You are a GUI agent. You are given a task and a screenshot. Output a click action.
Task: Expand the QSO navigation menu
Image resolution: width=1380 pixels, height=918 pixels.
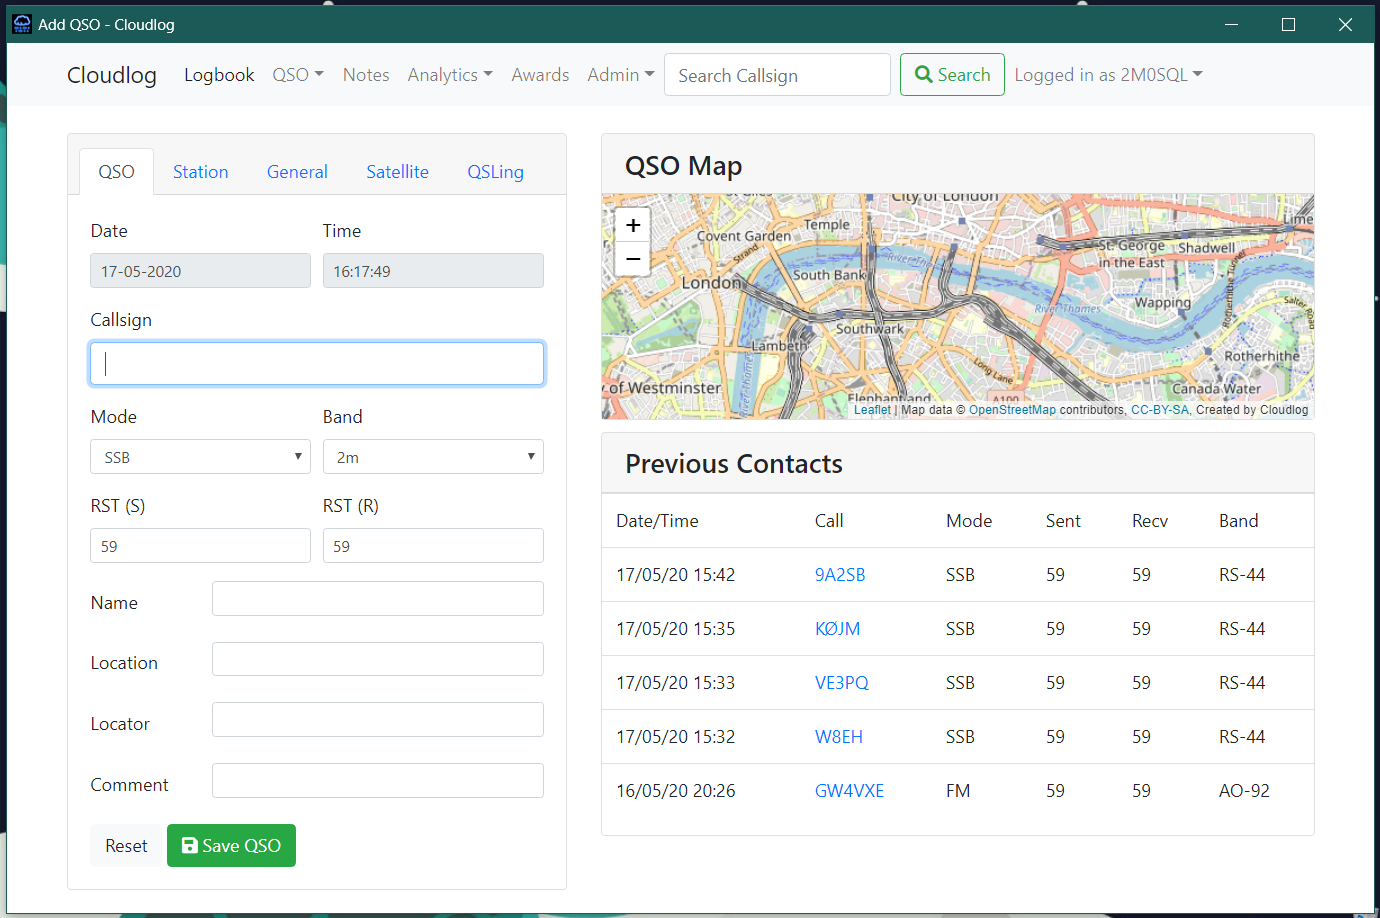click(x=298, y=75)
